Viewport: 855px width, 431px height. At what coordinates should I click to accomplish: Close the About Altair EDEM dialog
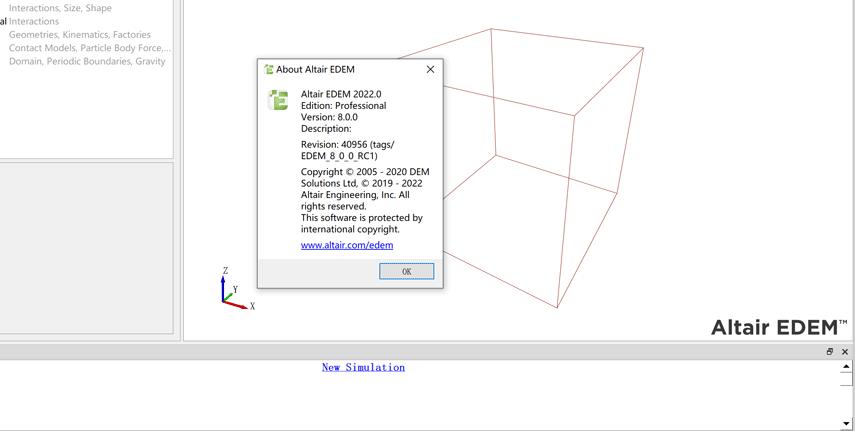(430, 69)
